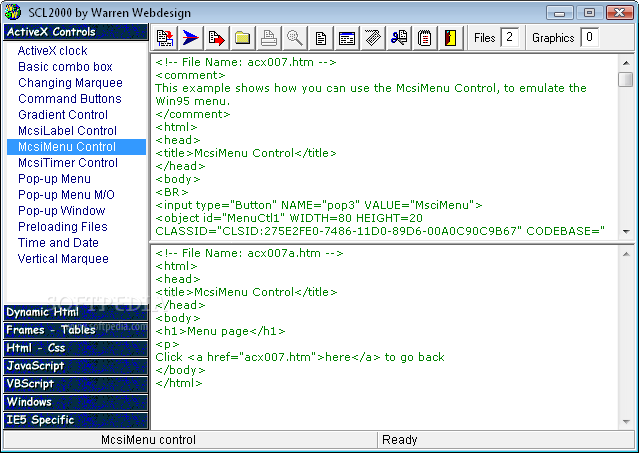The height and width of the screenshot is (453, 639).
Task: Click the yellow exit door icon
Action: click(450, 38)
